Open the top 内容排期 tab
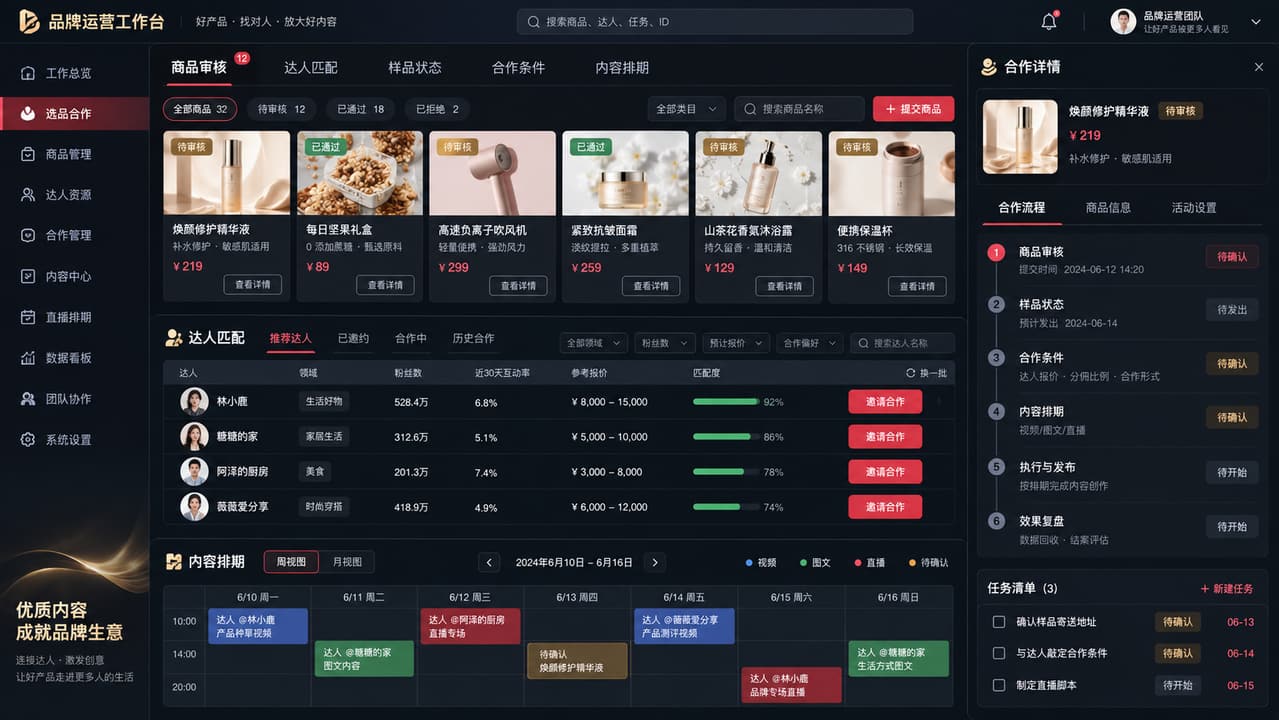 coord(622,68)
